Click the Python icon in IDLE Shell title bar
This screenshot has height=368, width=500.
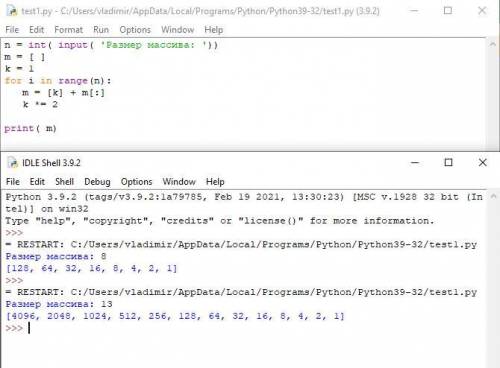point(13,163)
